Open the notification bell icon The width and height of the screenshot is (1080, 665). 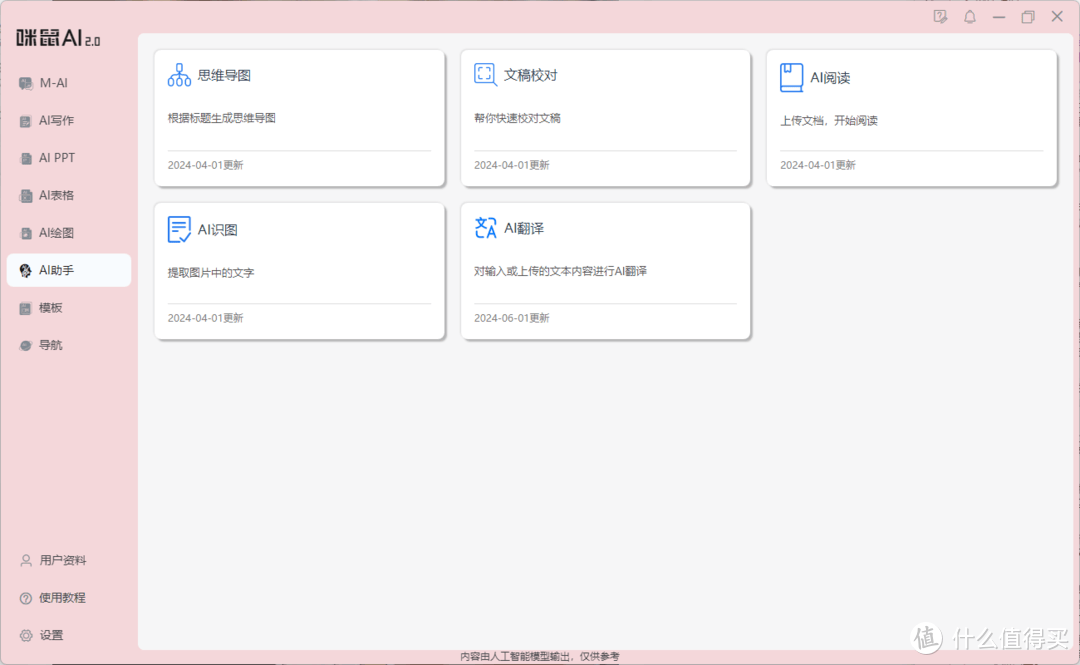tap(969, 17)
